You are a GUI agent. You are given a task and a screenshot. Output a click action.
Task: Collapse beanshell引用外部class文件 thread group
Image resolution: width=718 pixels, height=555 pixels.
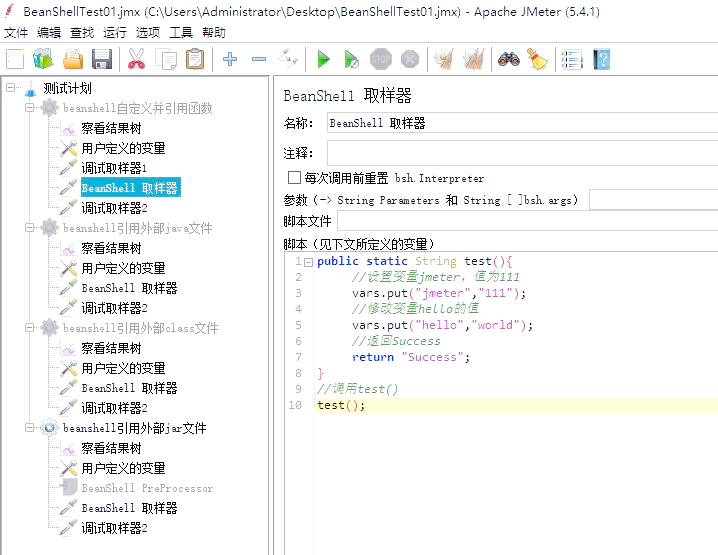tap(30, 327)
